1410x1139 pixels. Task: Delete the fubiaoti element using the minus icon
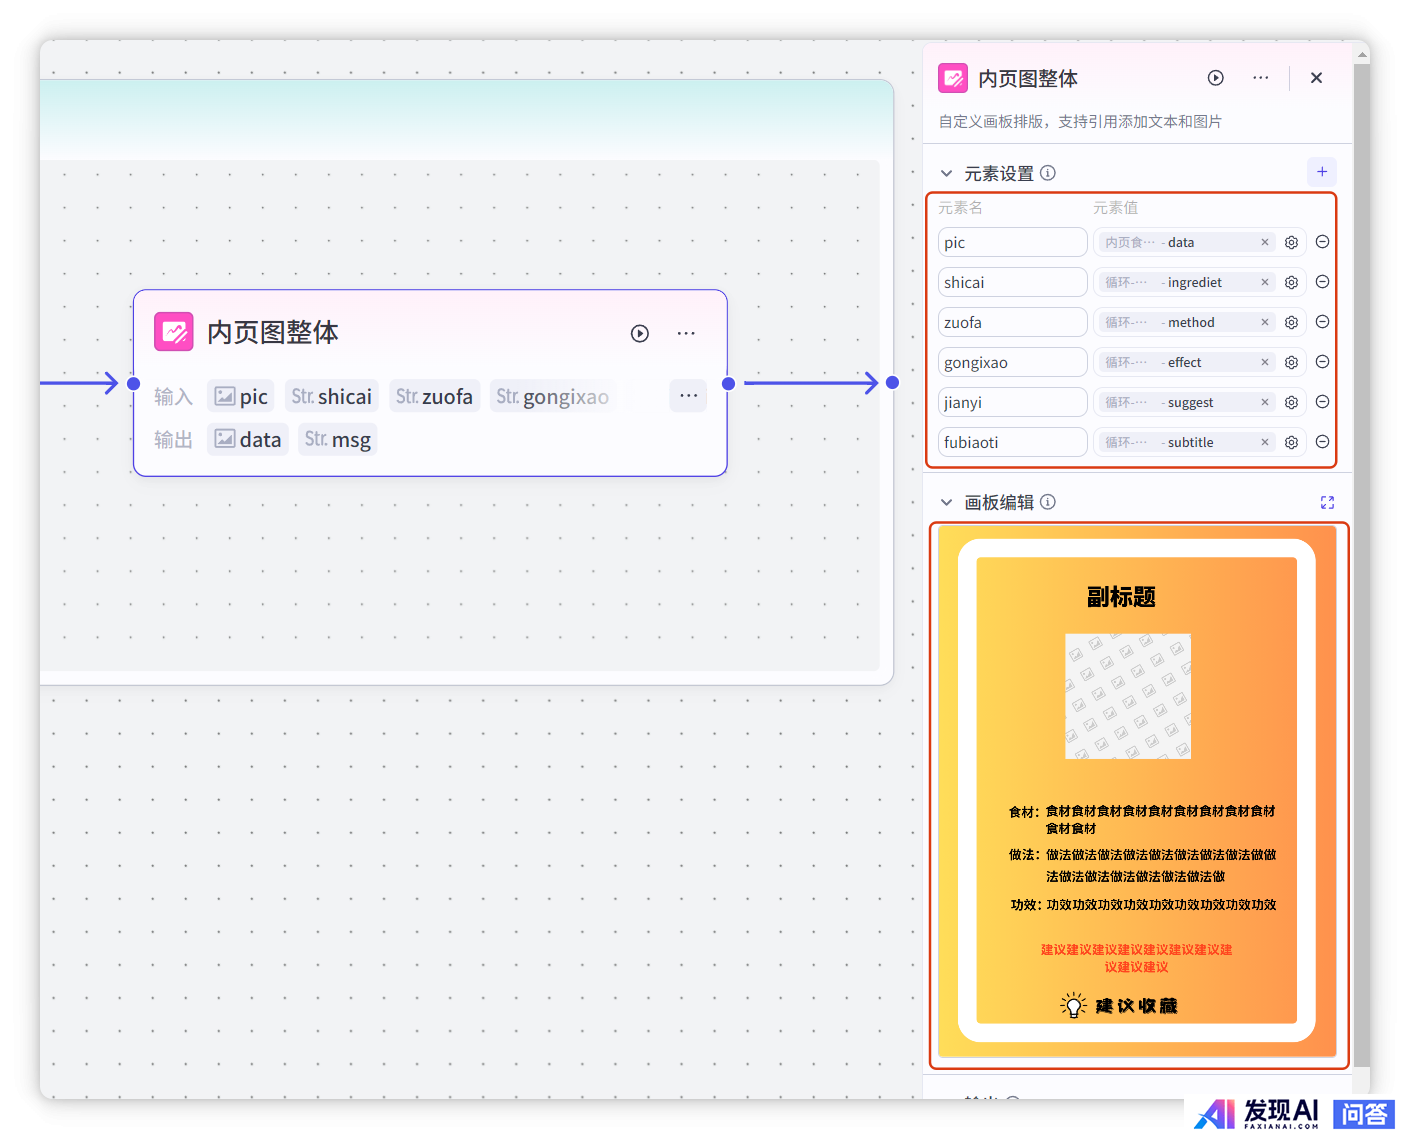(1322, 442)
